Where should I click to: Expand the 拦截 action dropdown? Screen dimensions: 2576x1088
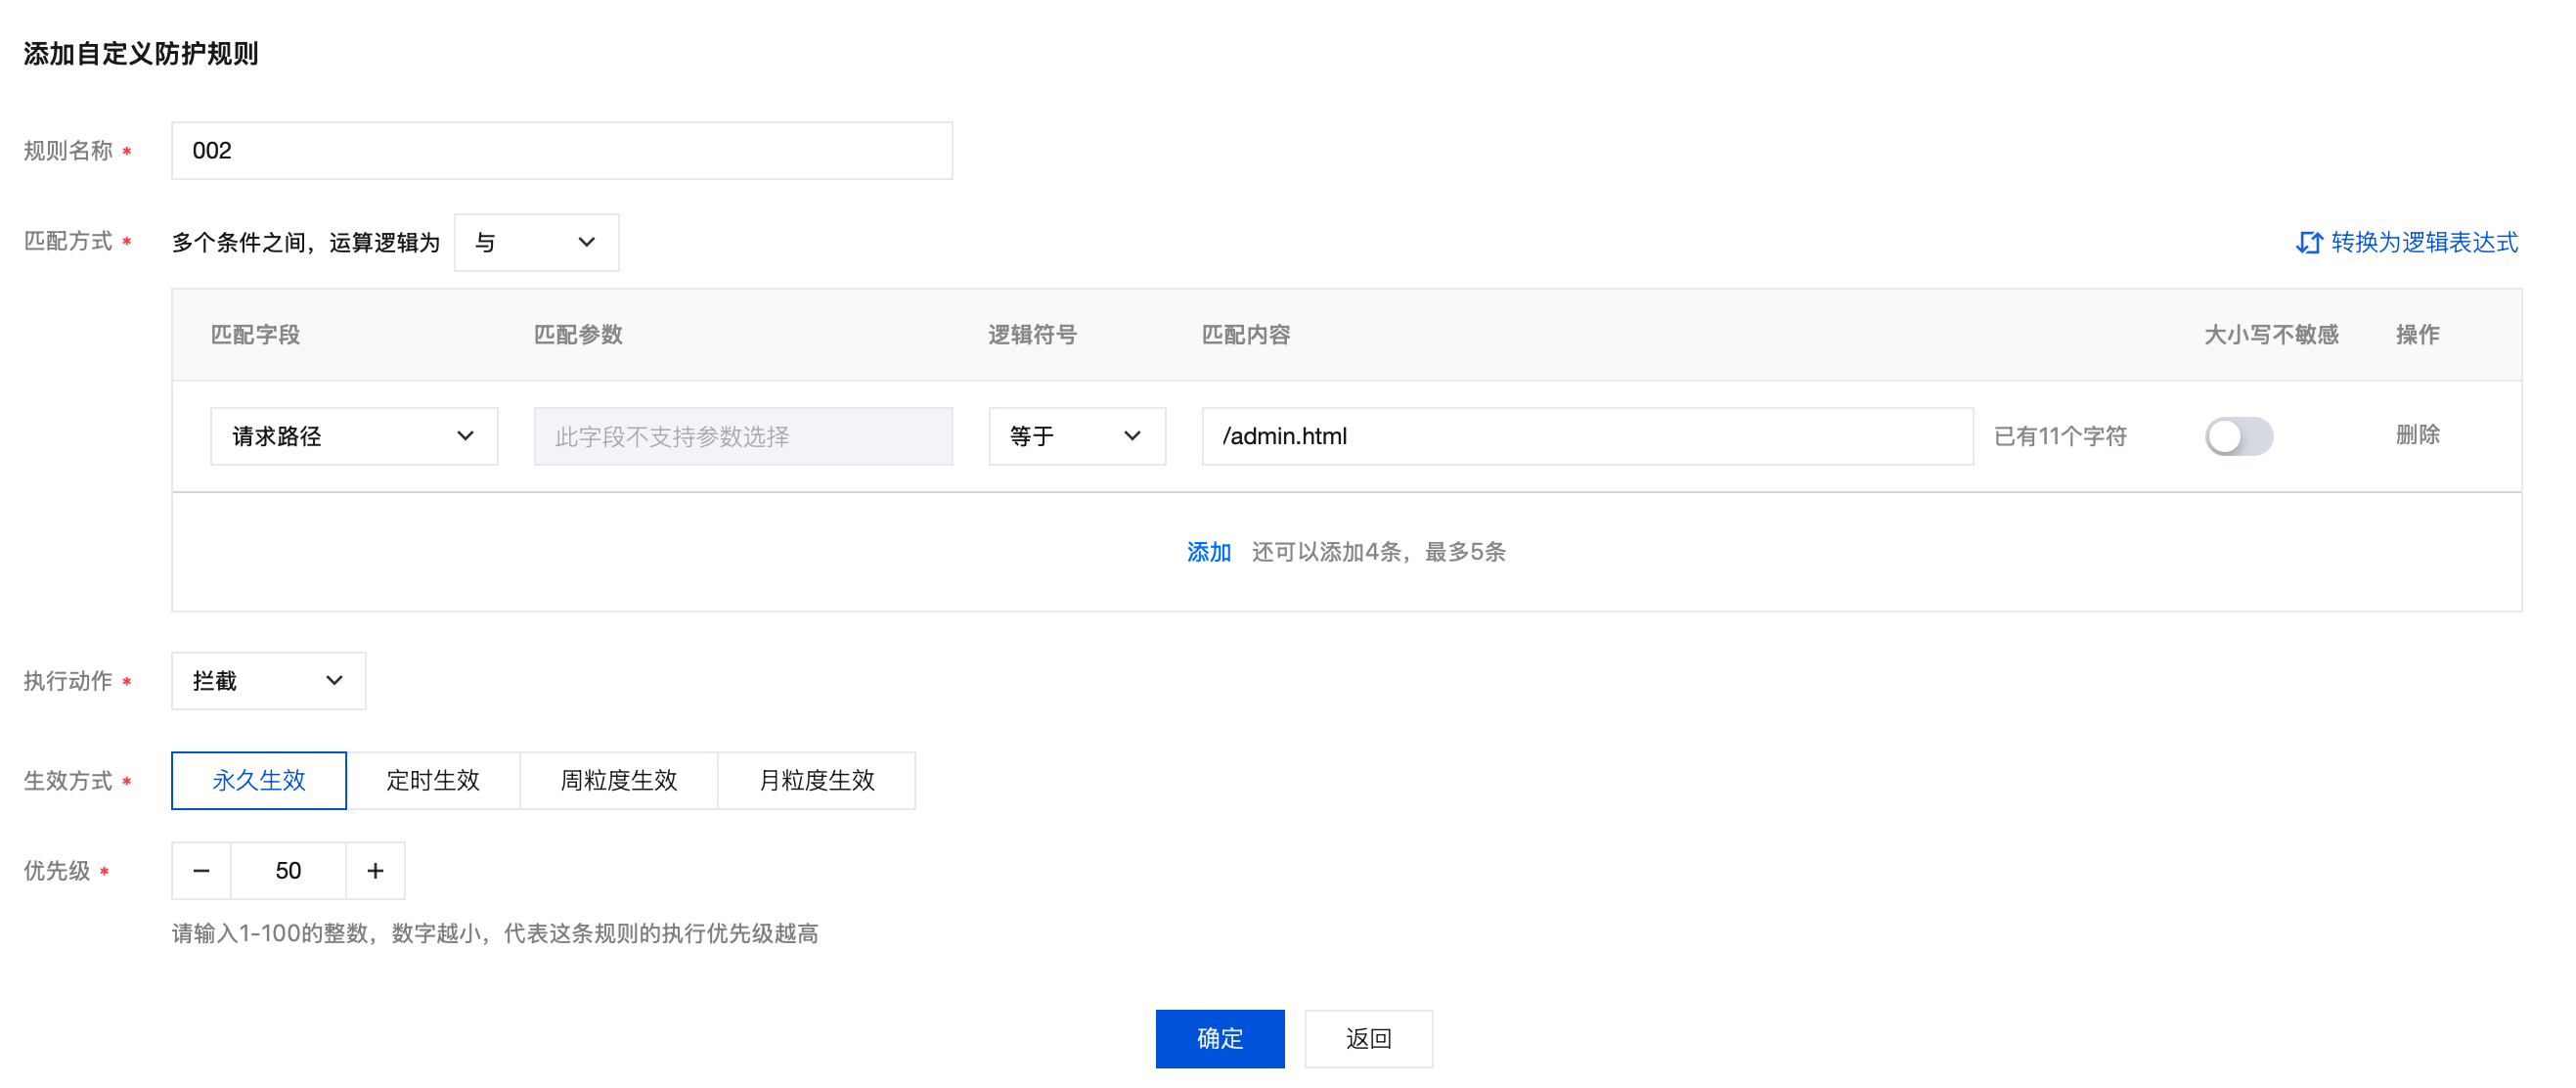tap(268, 681)
